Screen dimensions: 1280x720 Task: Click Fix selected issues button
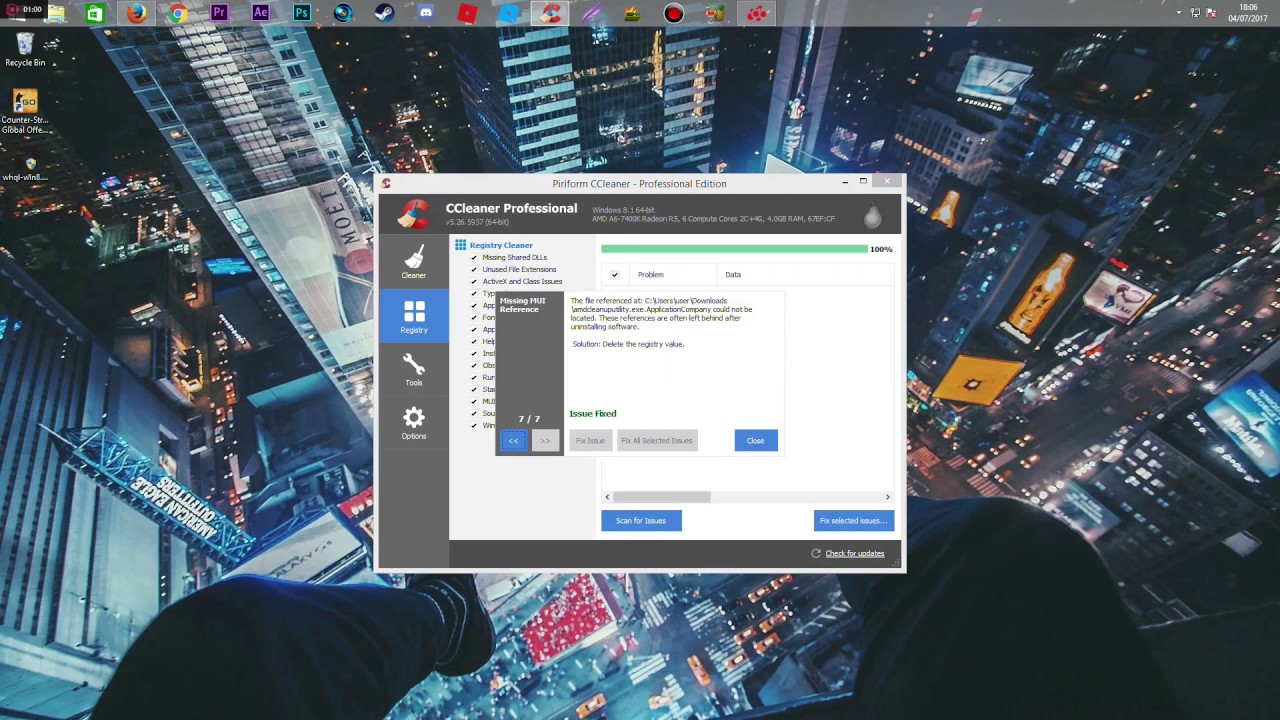(x=854, y=520)
